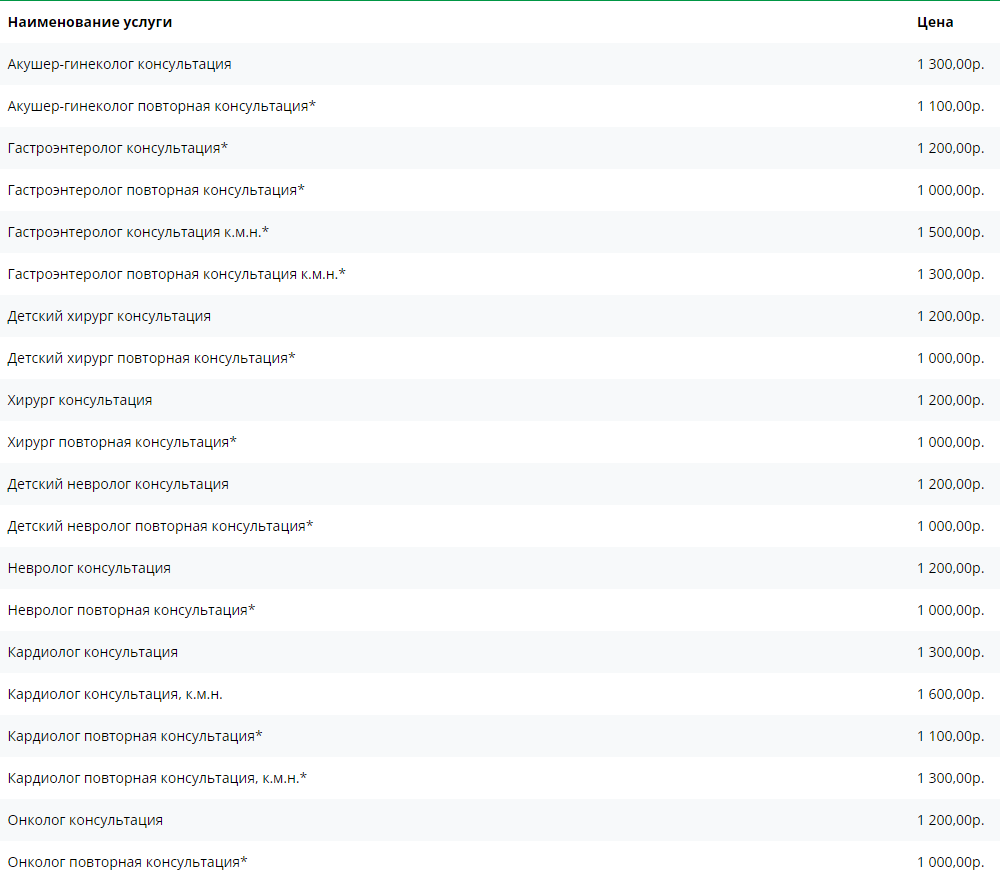Click the 1 500,00р. price for Гастроэнтеролог к.м.н.
The image size is (1000, 879).
click(950, 232)
